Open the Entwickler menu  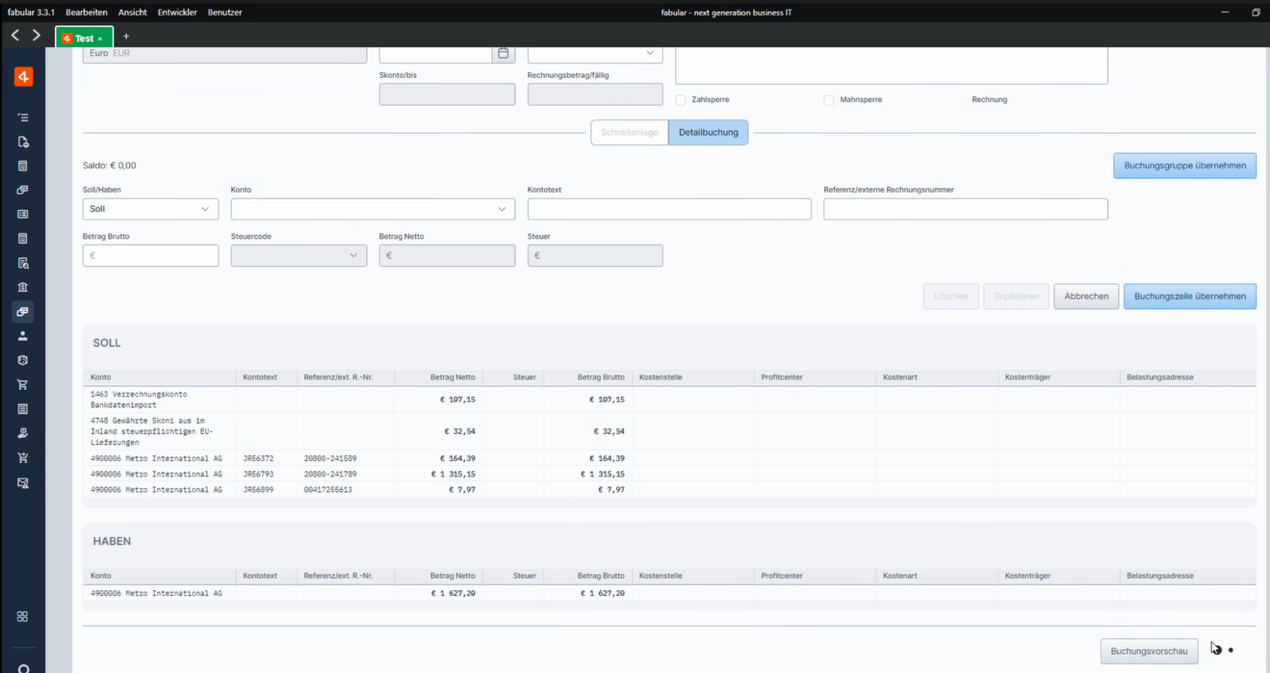pyautogui.click(x=177, y=12)
